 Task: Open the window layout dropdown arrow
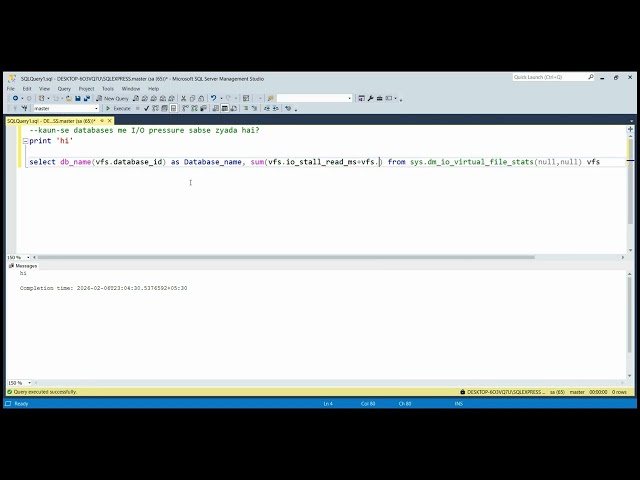[396, 98]
